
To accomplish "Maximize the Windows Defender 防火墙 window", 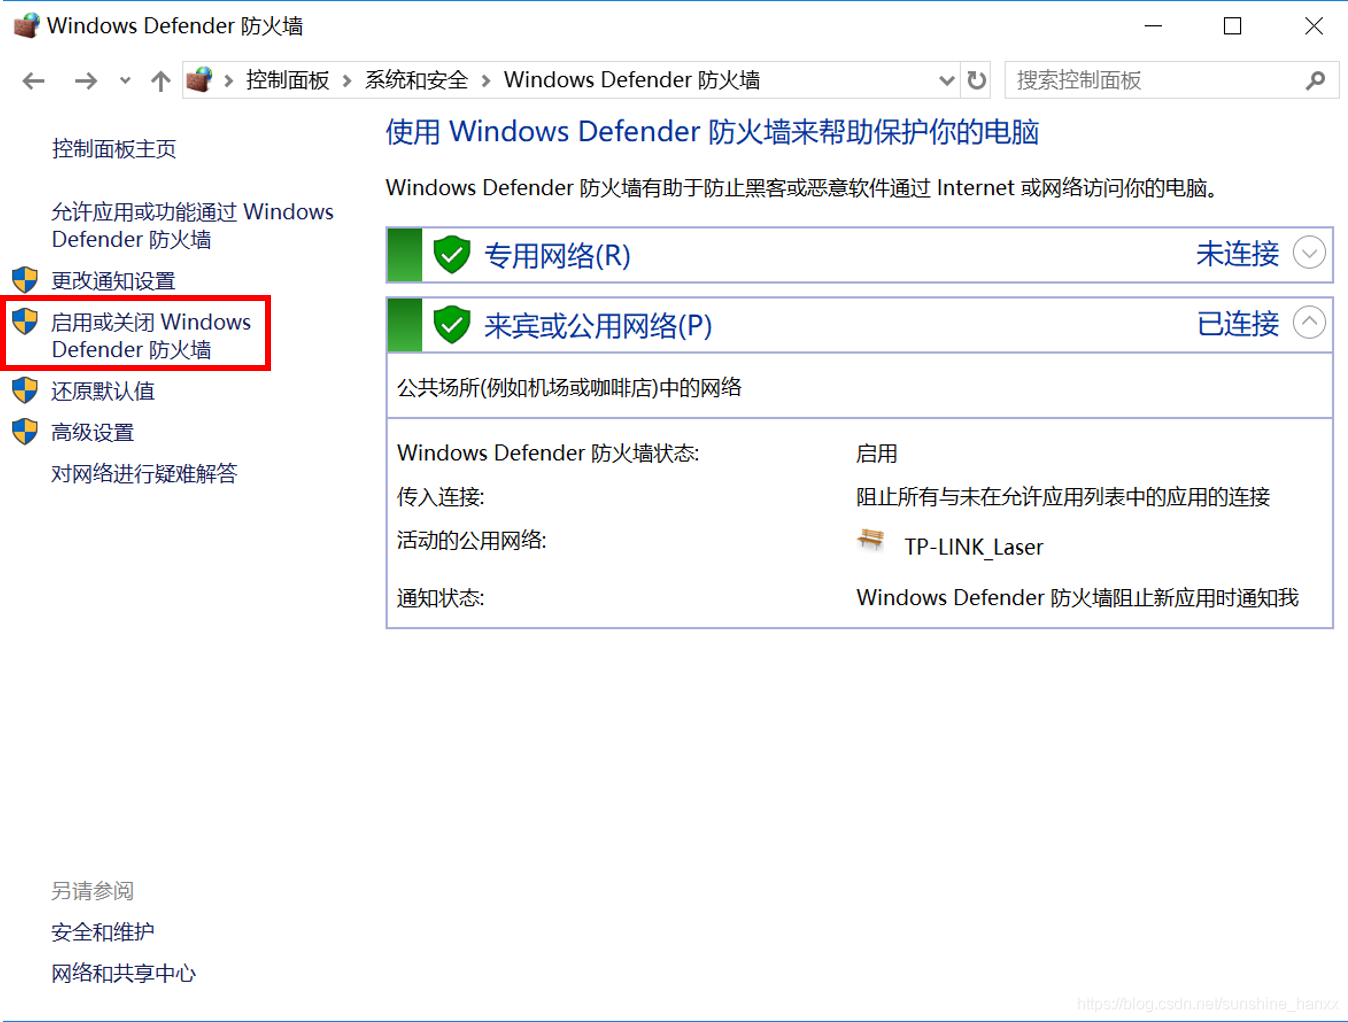I will click(x=1233, y=26).
